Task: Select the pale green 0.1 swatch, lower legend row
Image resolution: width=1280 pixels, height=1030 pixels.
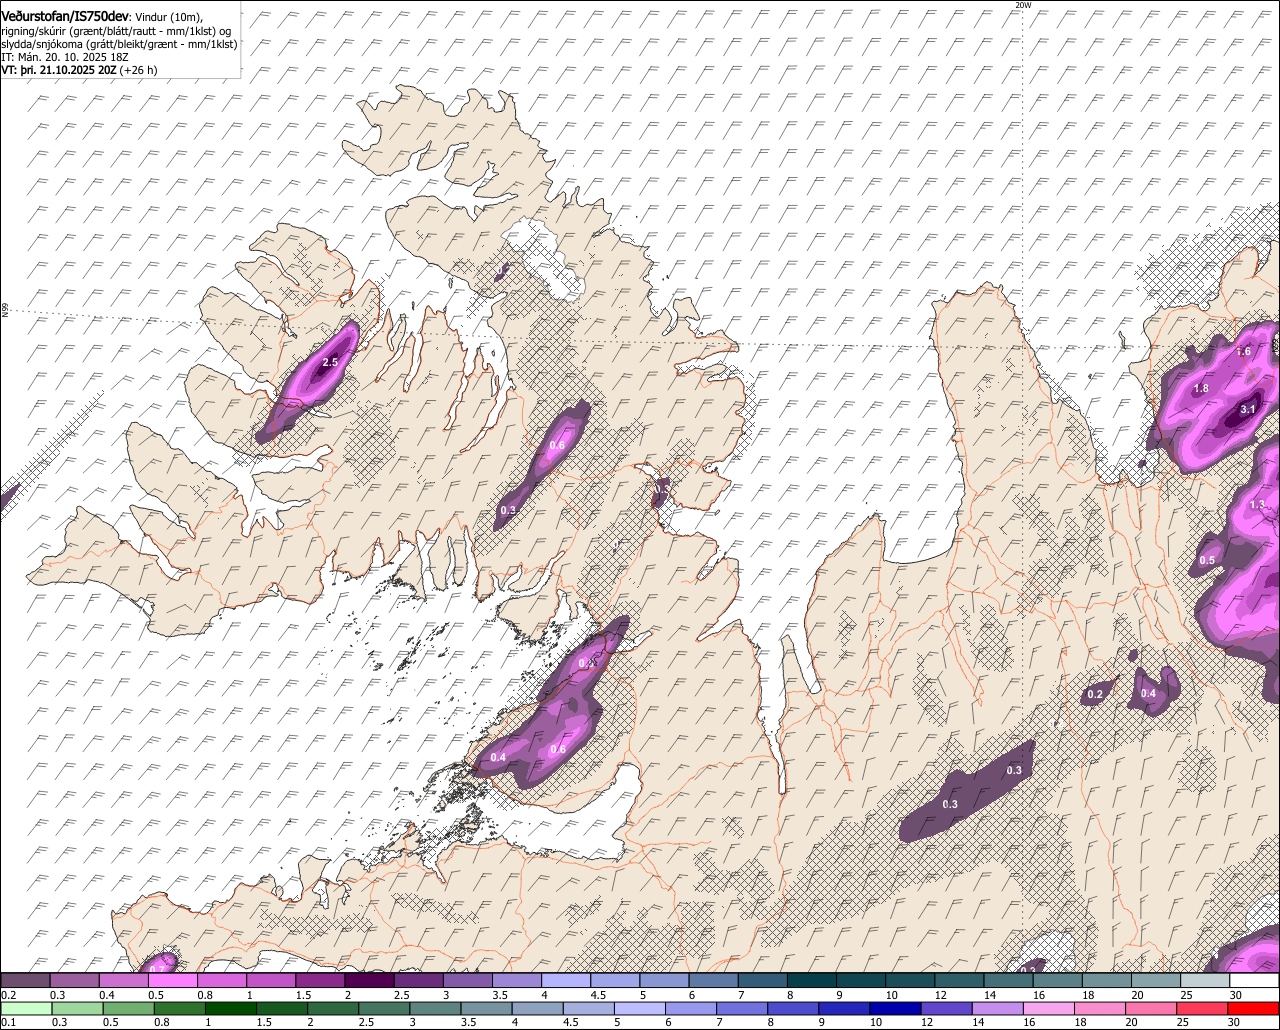Action: tap(26, 1009)
